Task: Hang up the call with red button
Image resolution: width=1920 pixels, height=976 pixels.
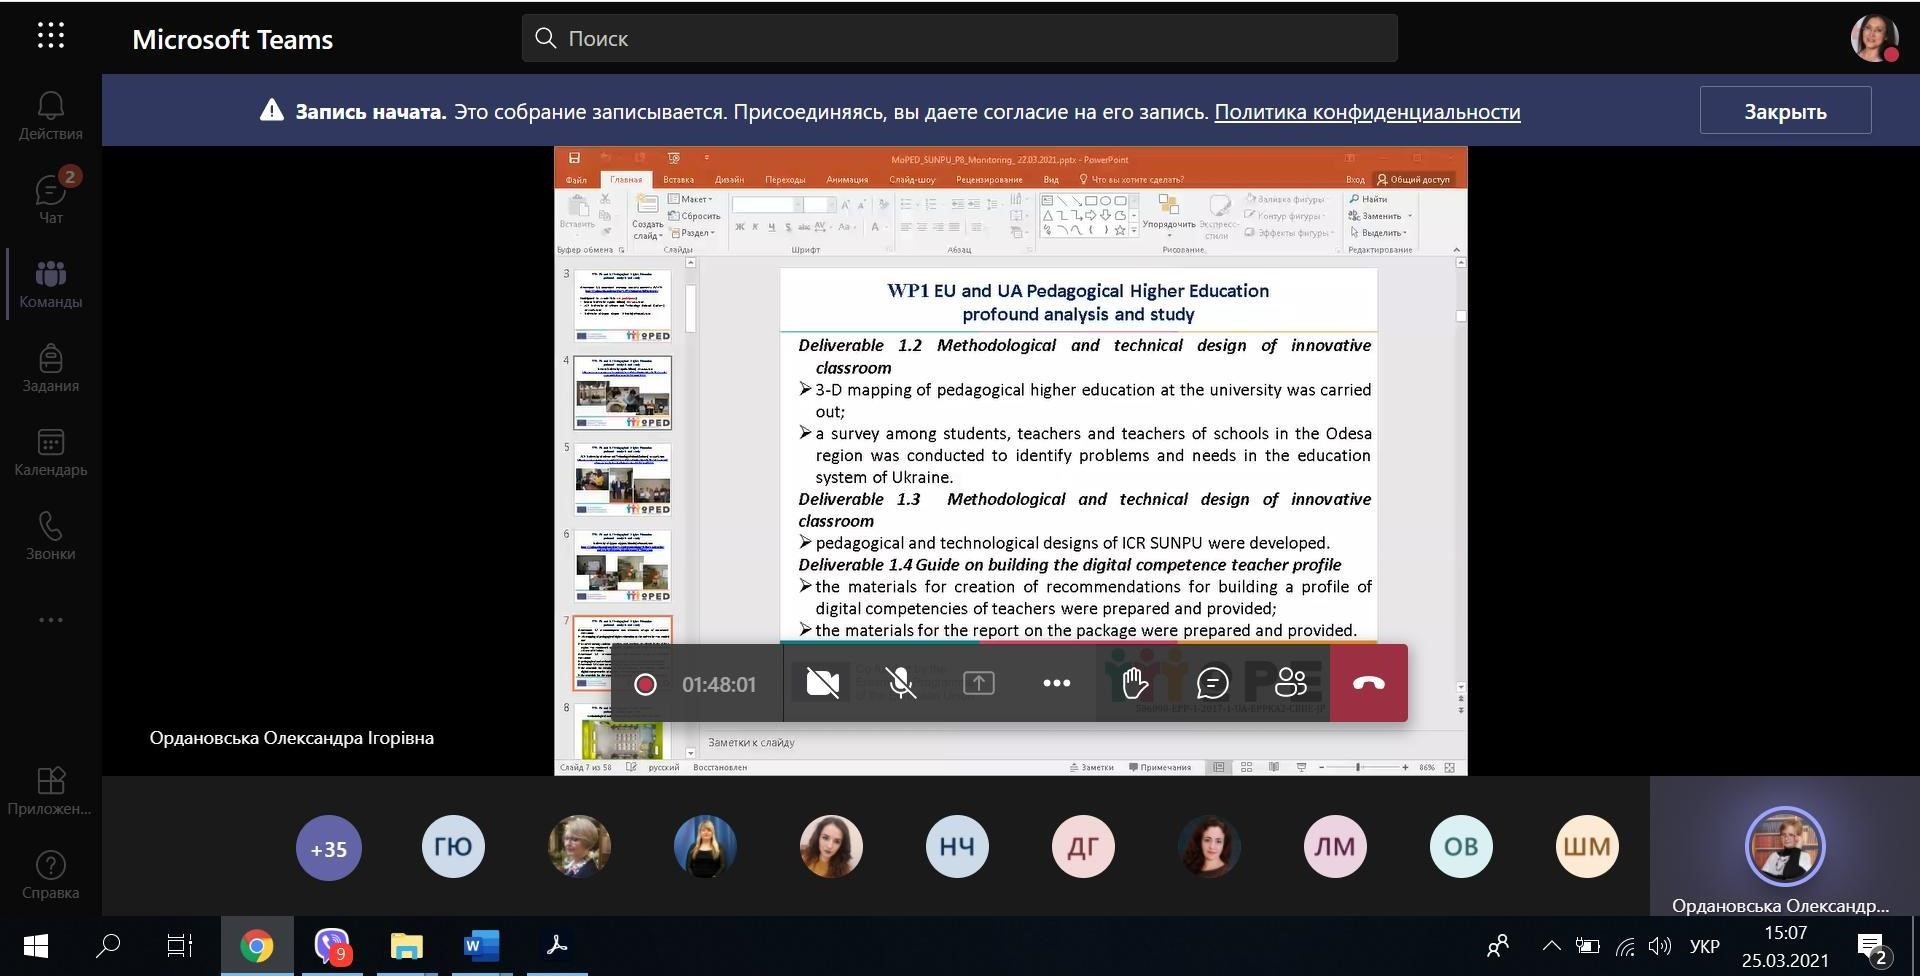Action: (x=1368, y=683)
